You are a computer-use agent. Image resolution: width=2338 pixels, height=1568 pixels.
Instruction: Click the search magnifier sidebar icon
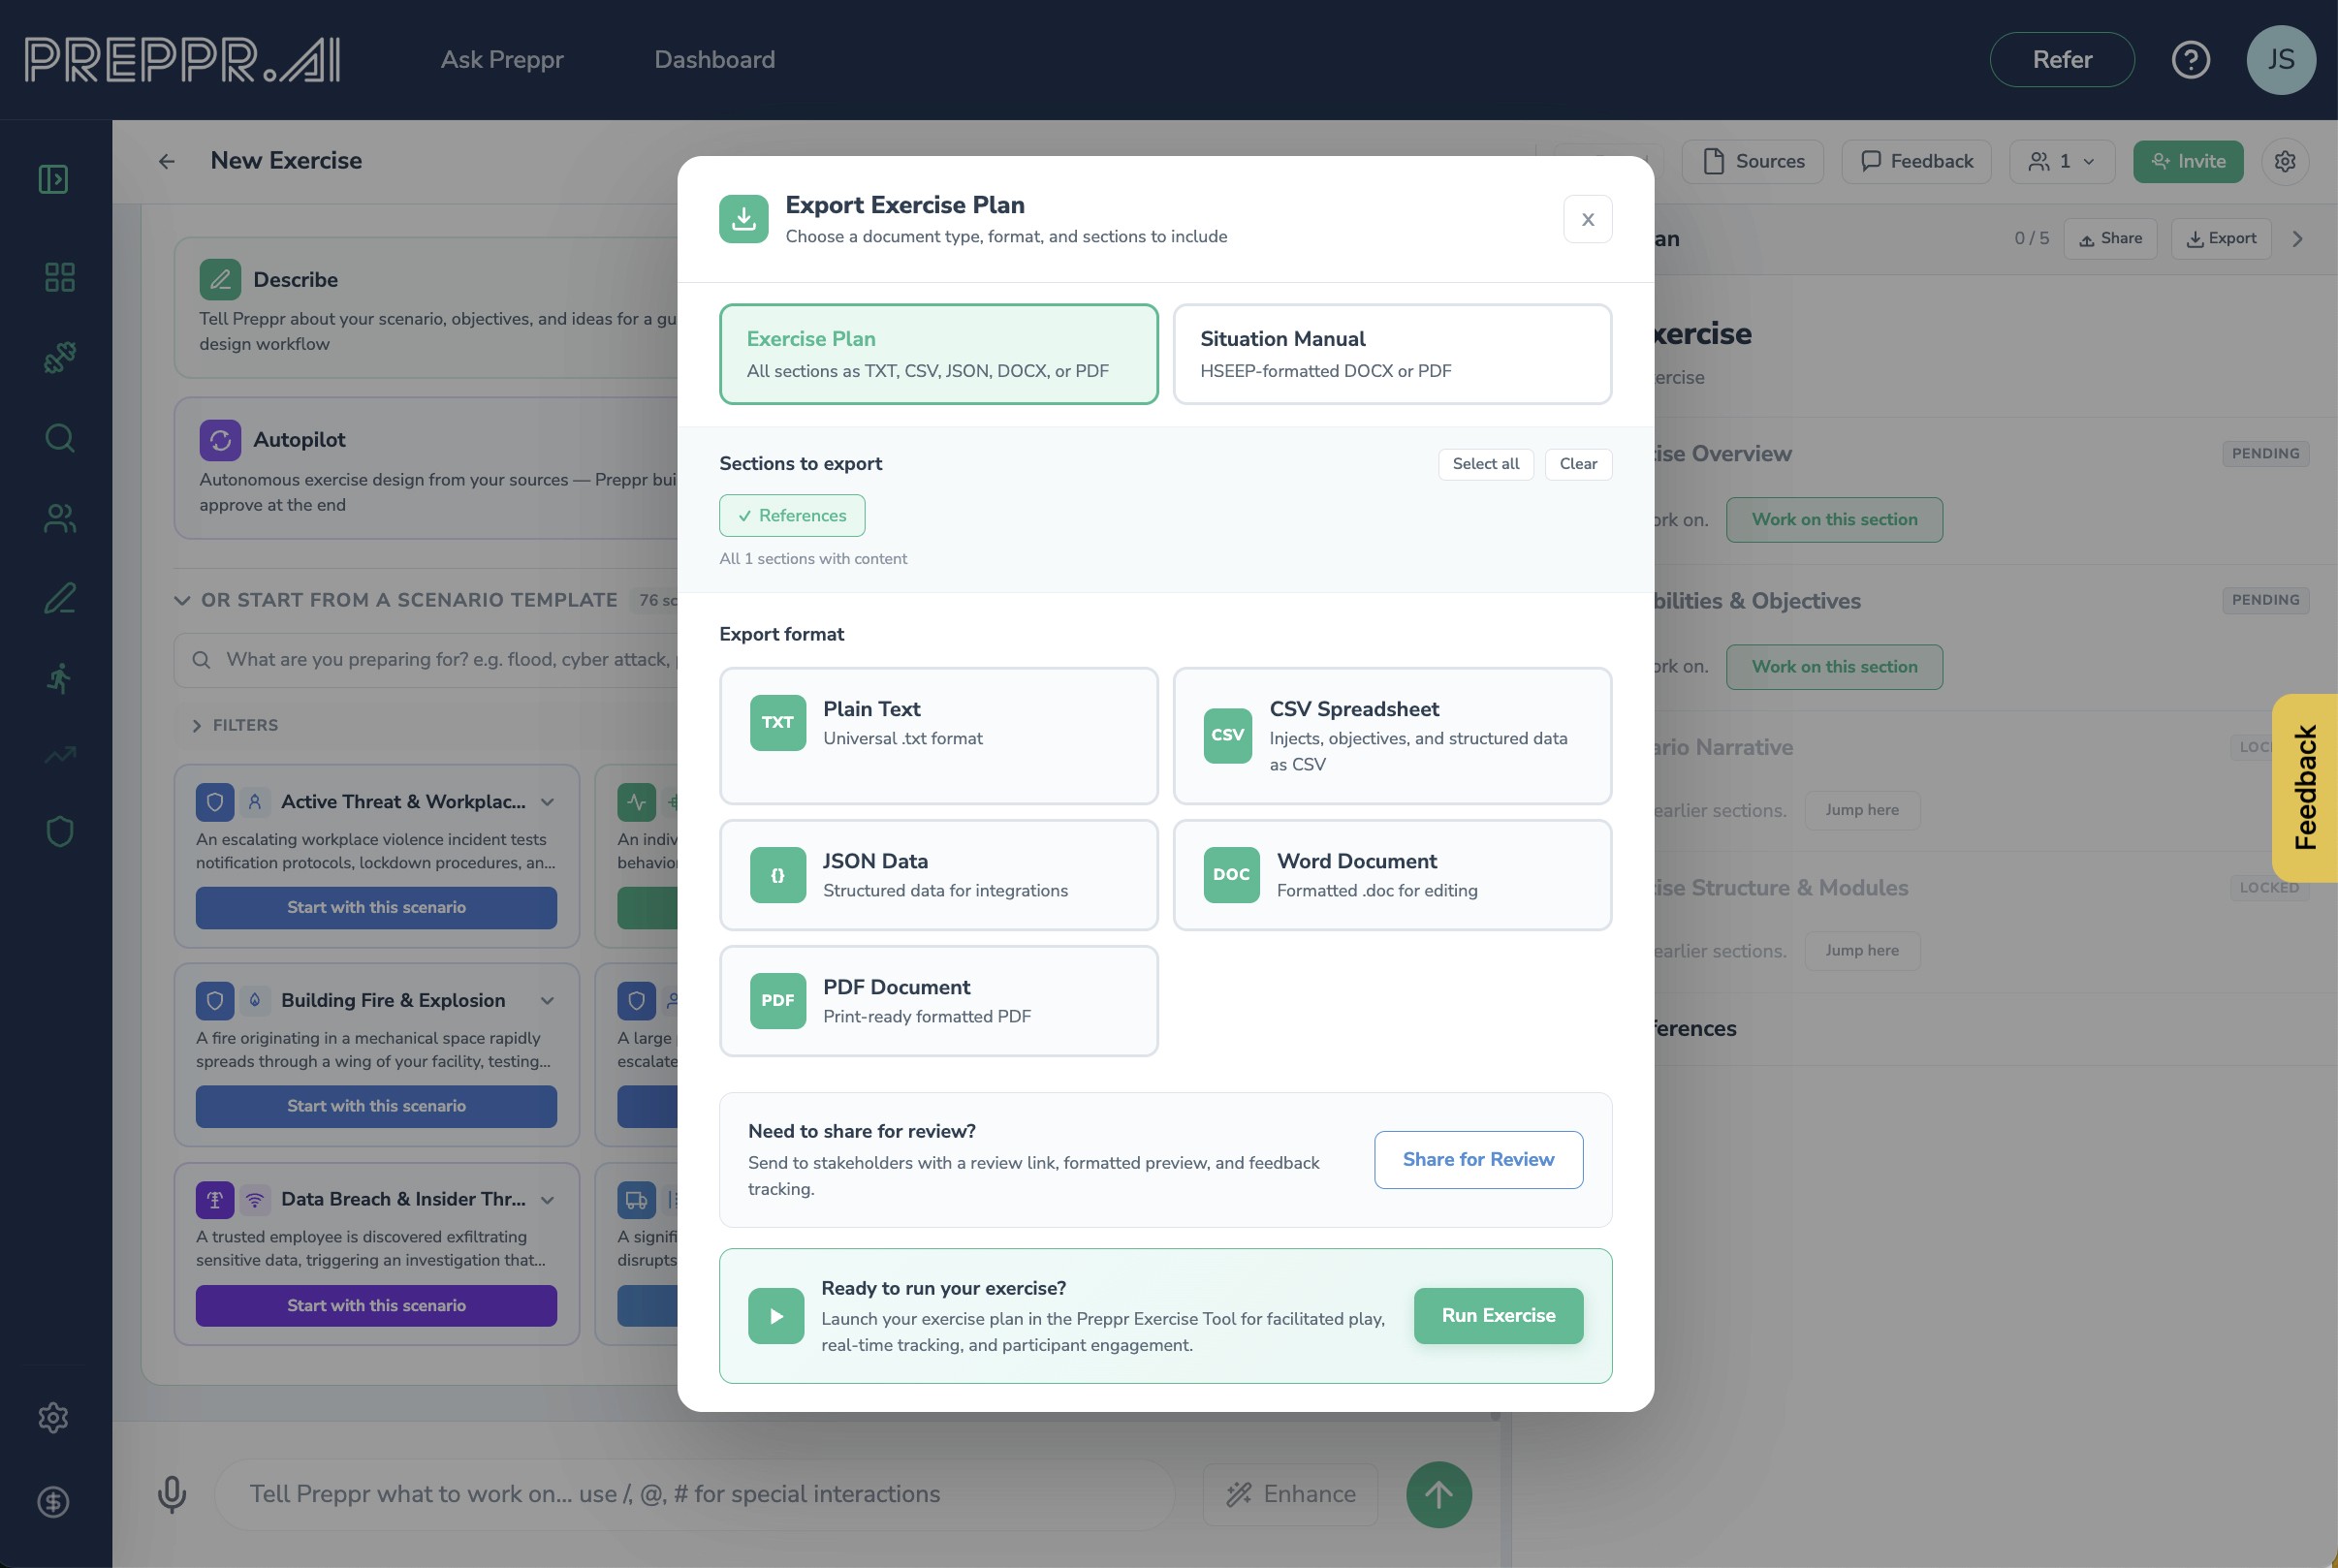[59, 438]
